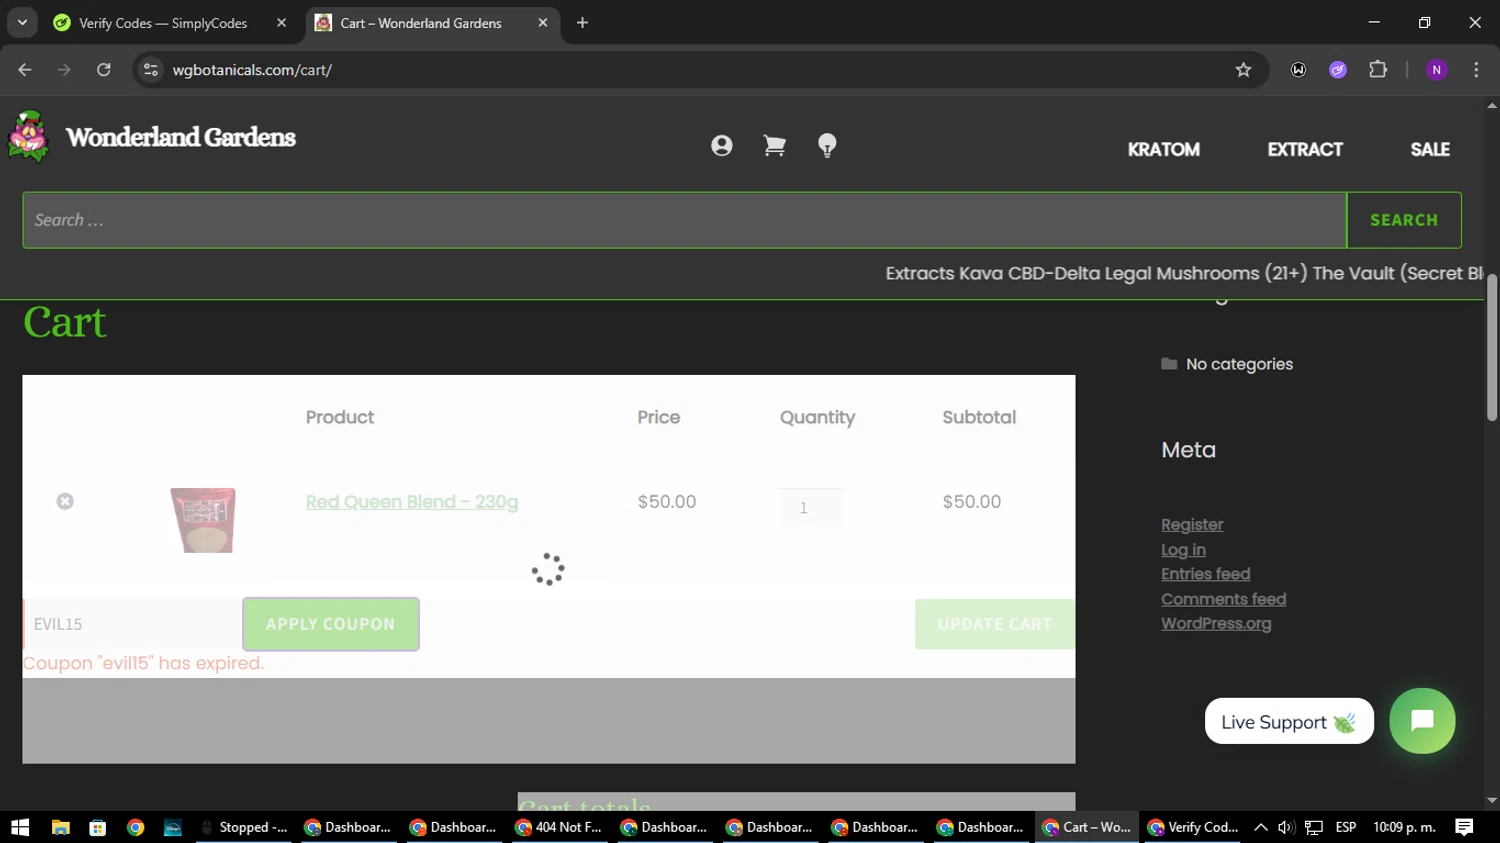Open new browser tab
The width and height of the screenshot is (1500, 843).
pyautogui.click(x=582, y=23)
